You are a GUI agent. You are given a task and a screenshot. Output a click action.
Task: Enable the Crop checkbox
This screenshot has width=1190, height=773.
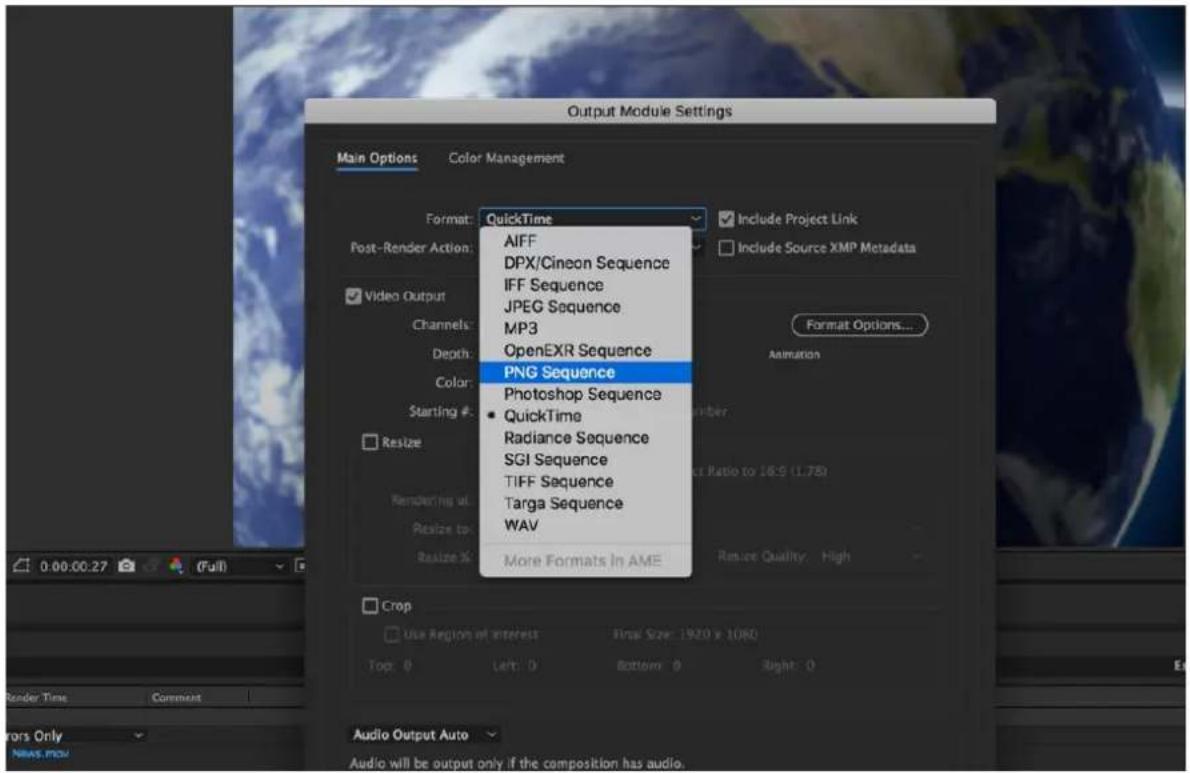[x=370, y=605]
